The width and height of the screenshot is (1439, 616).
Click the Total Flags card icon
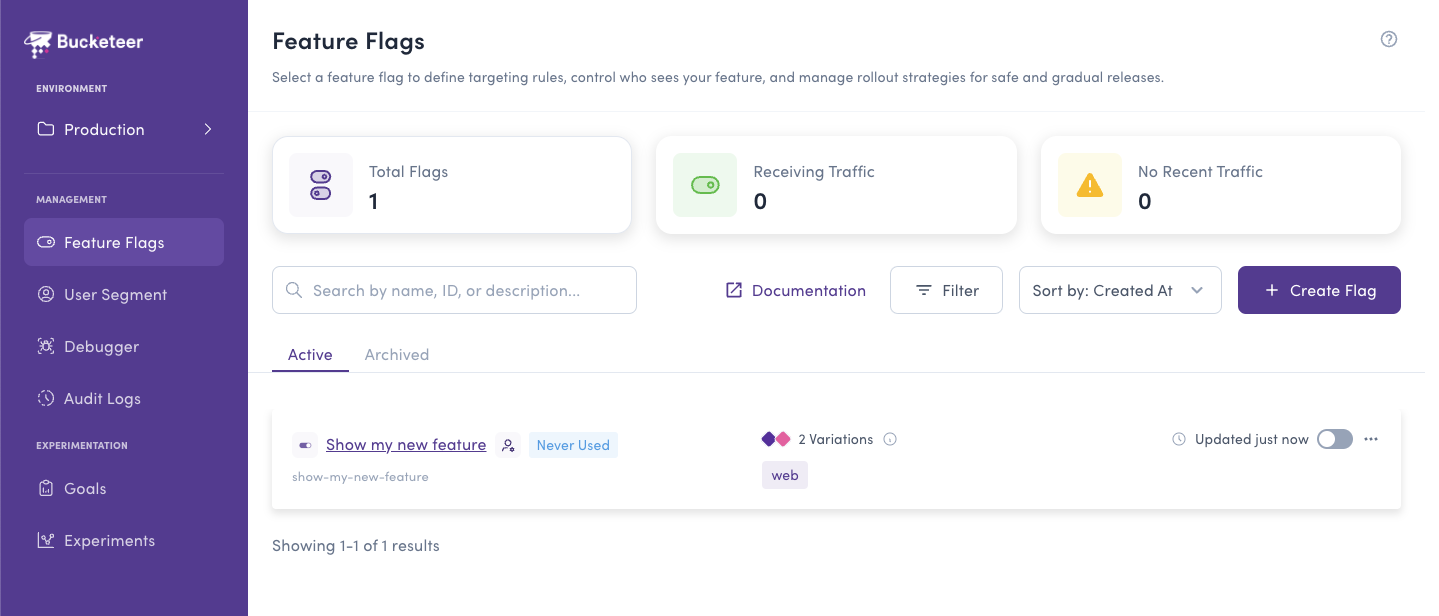[321, 185]
